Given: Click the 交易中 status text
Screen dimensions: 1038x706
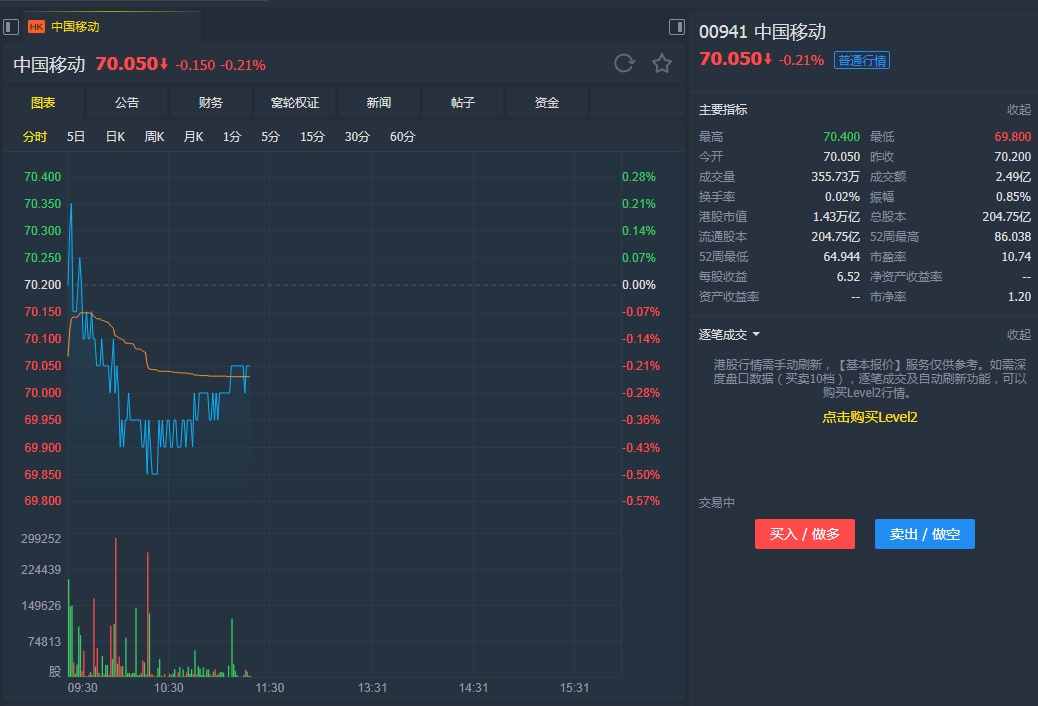Looking at the screenshot, I should tap(717, 503).
